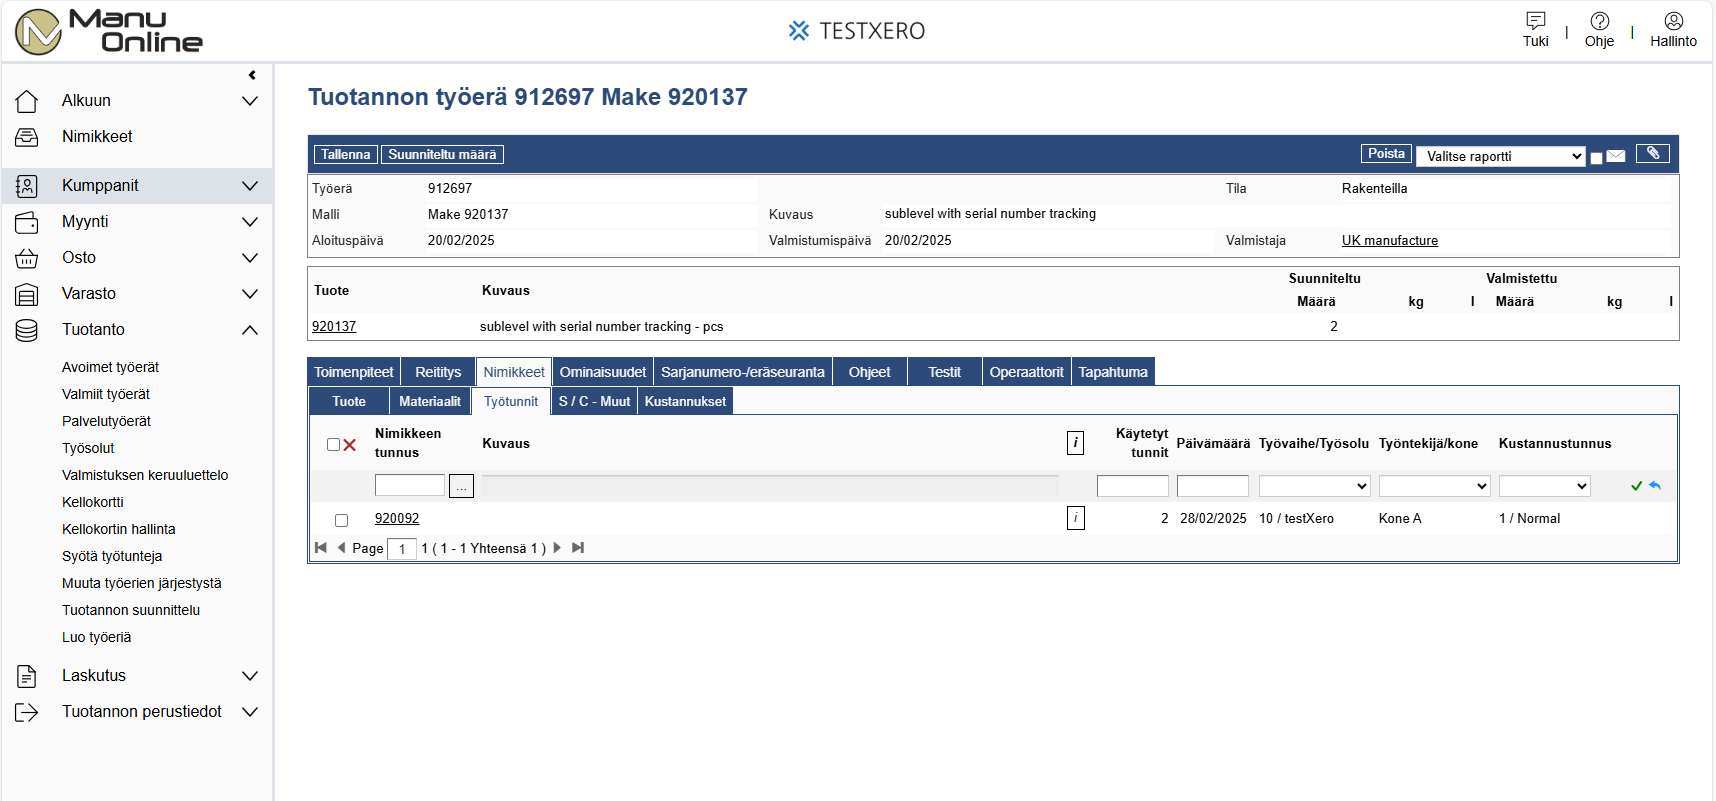Open the Materiaalit sub-tab
The height and width of the screenshot is (801, 1716).
(x=430, y=401)
